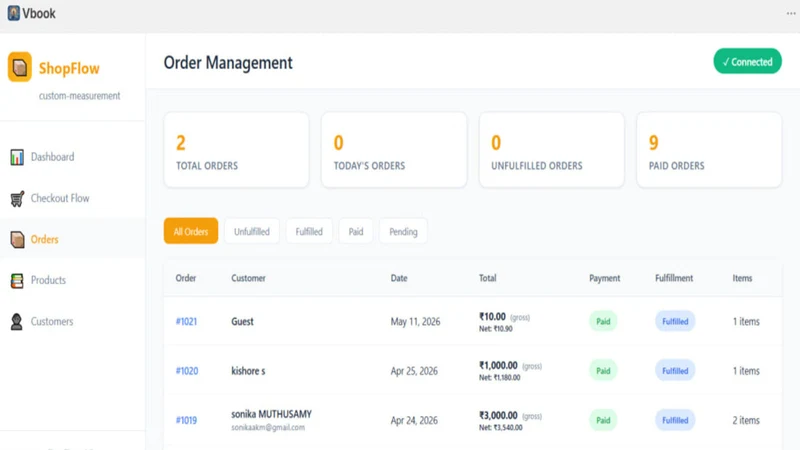Open order #1021 link
Viewport: 800px width, 450px height.
(186, 321)
